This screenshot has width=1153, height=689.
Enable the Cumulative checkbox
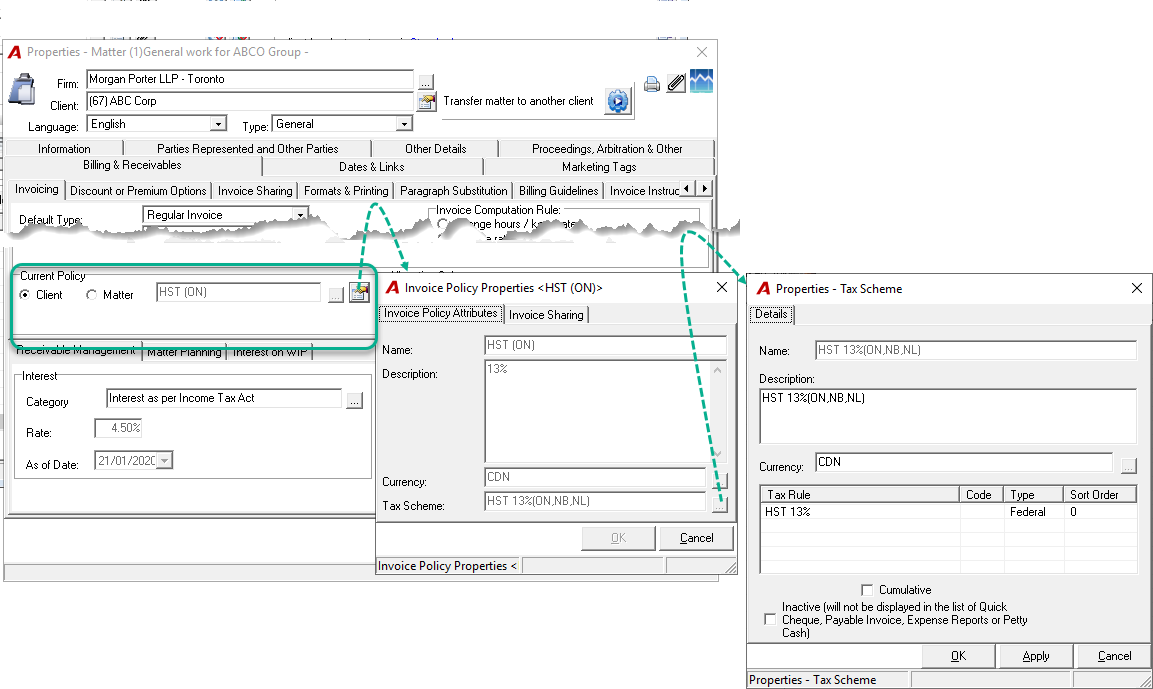point(867,590)
